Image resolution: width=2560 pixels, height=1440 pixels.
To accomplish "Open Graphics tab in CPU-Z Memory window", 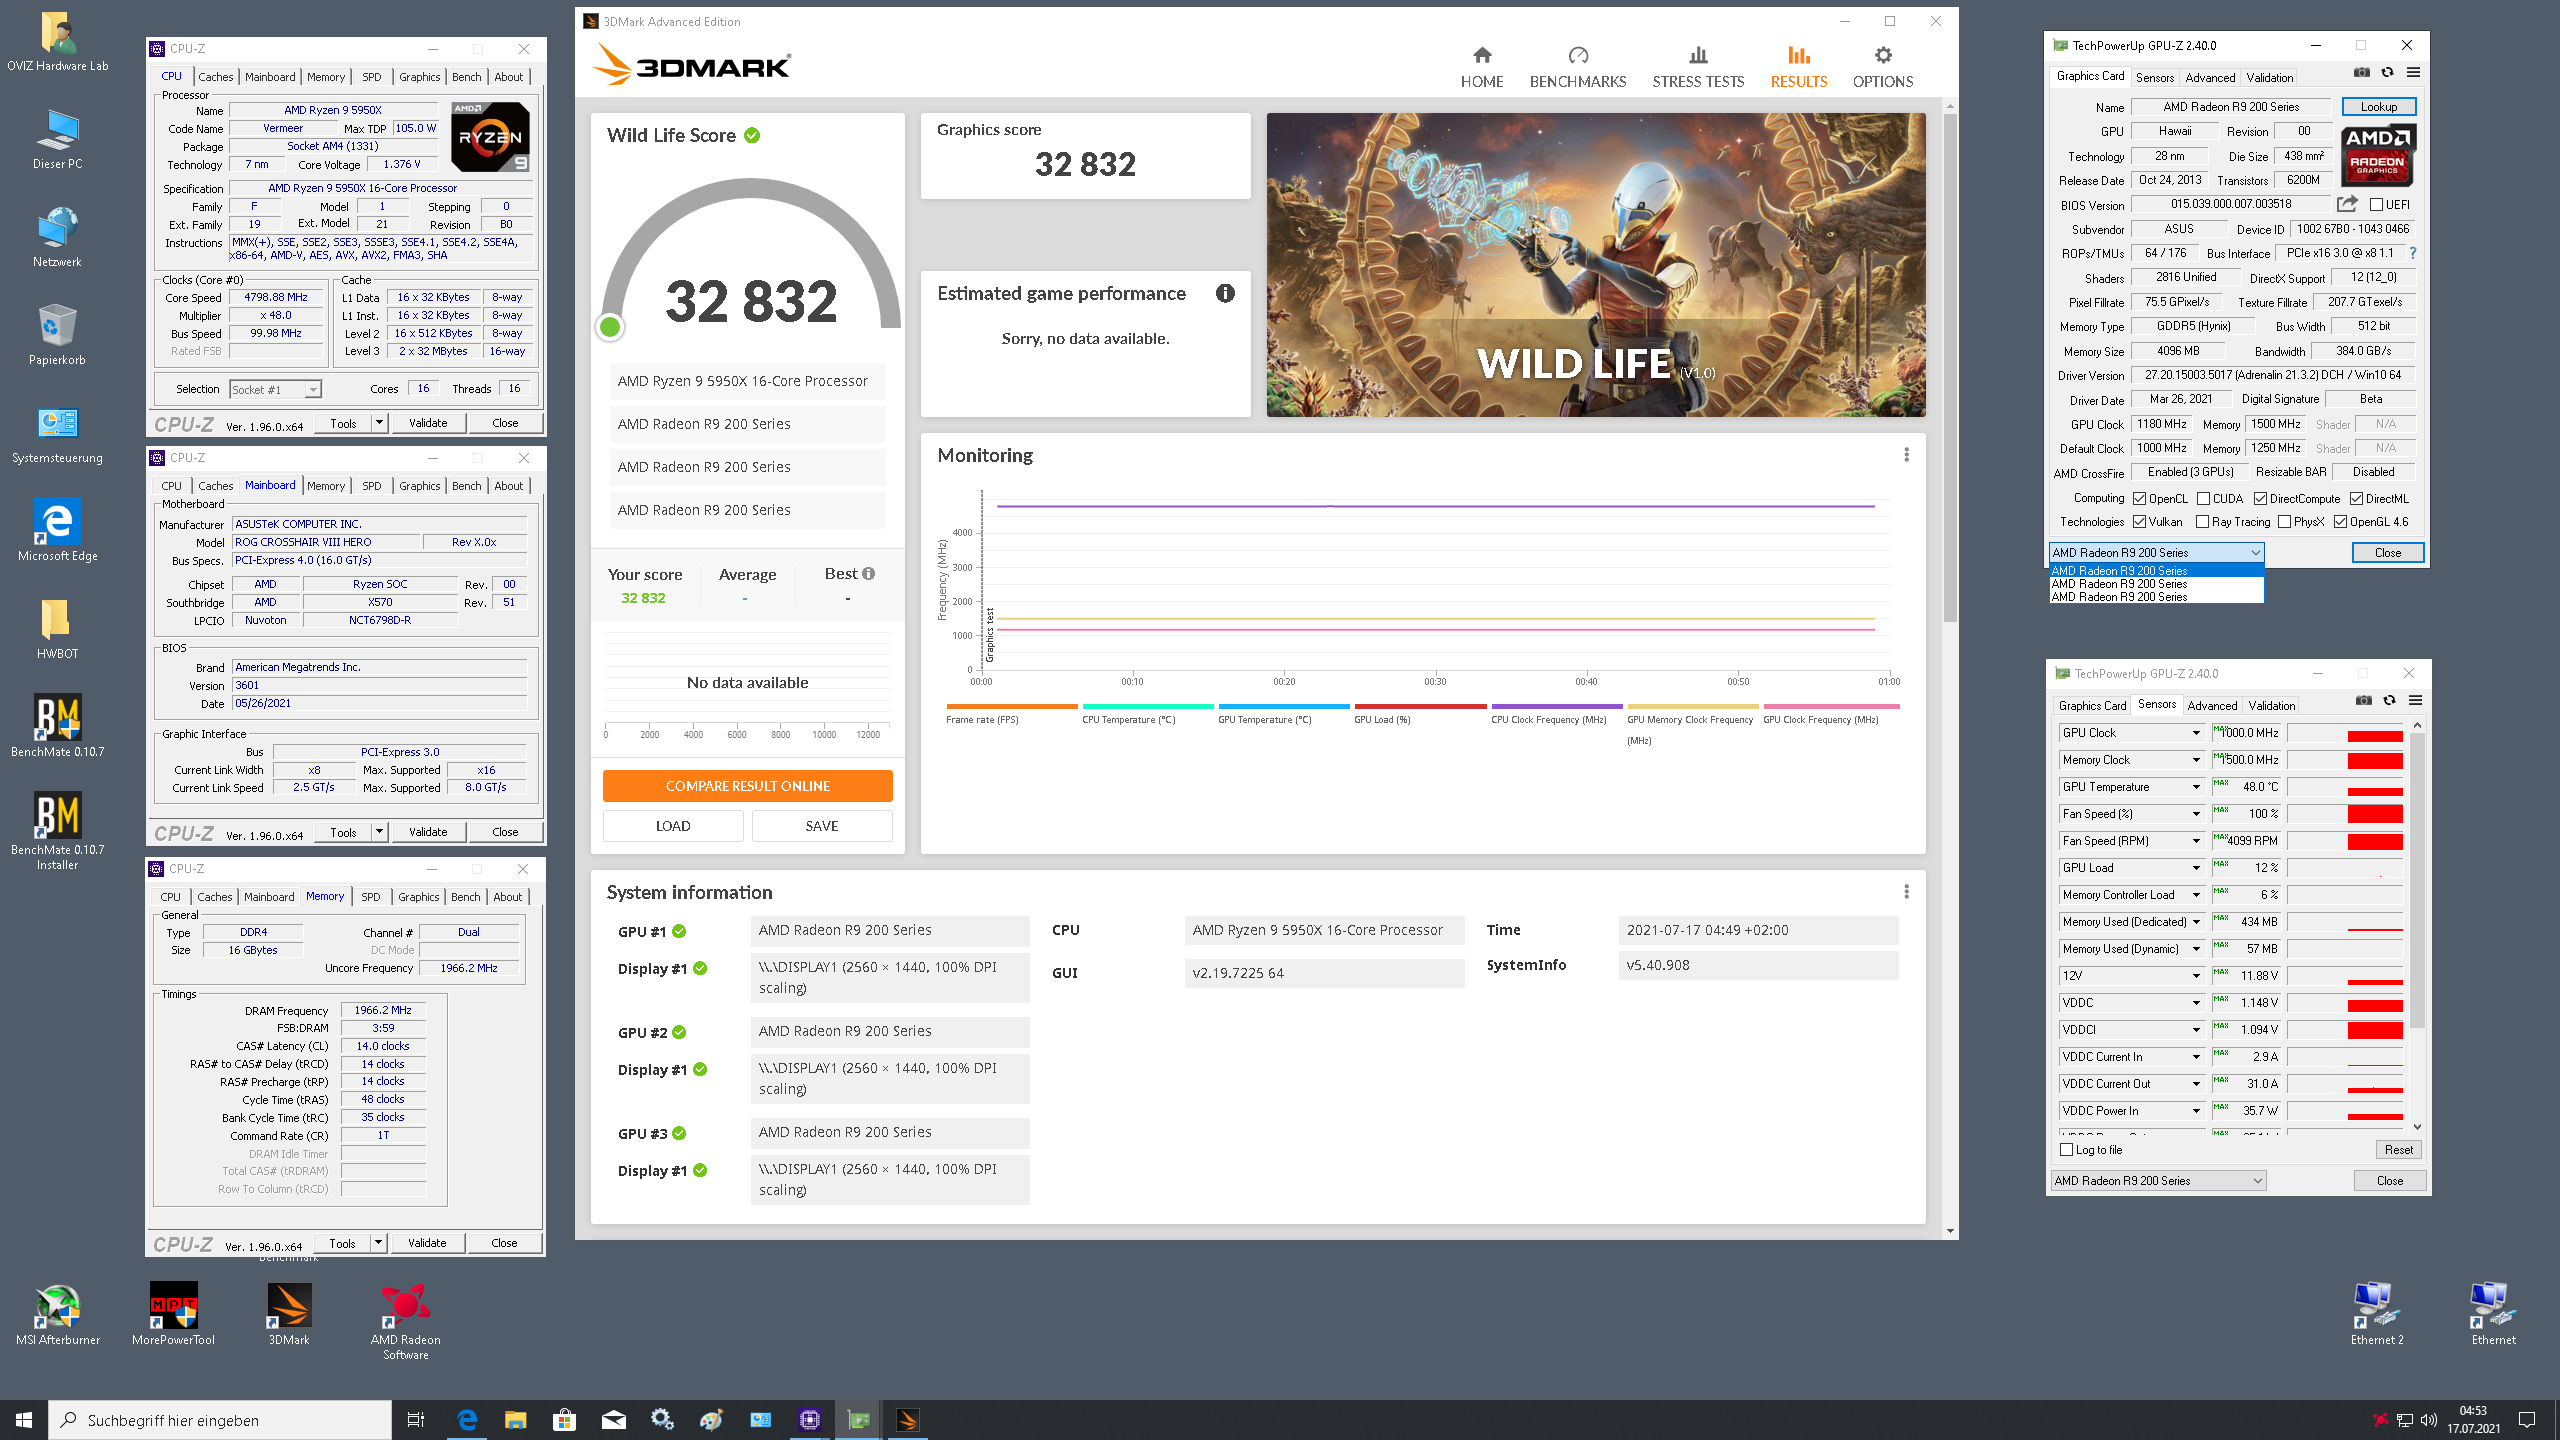I will tap(418, 897).
